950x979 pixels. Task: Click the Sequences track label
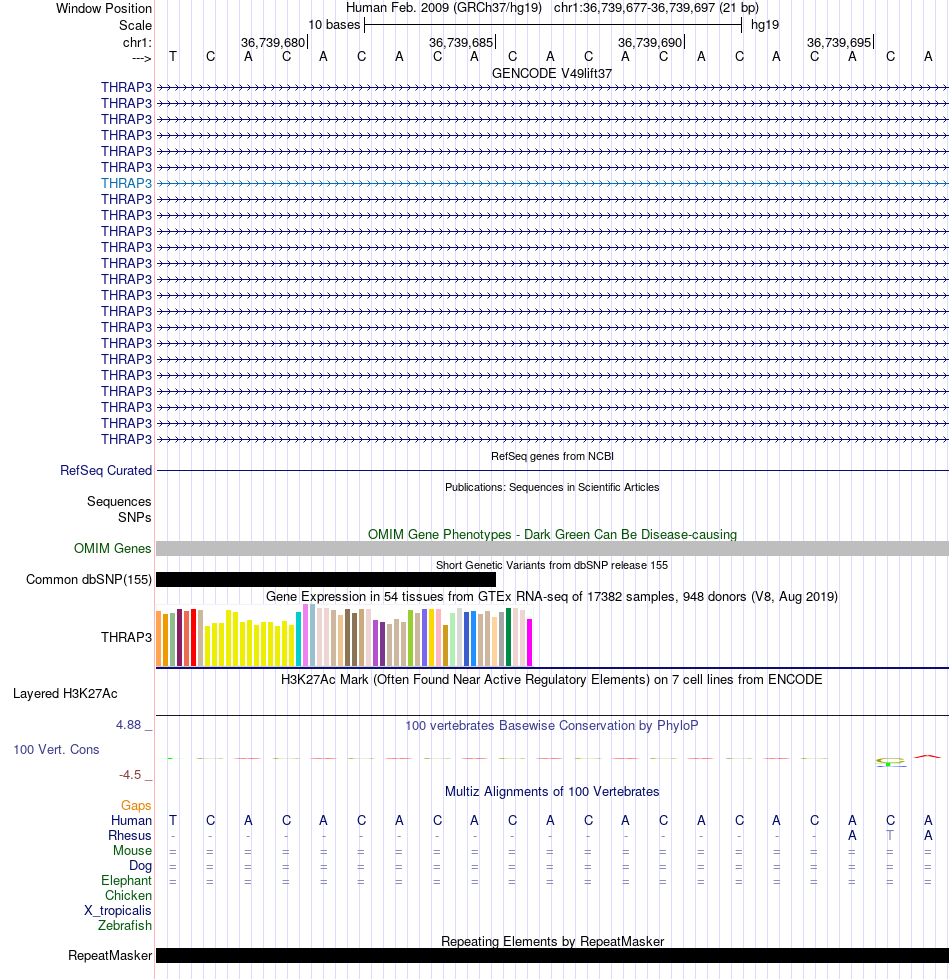point(119,501)
